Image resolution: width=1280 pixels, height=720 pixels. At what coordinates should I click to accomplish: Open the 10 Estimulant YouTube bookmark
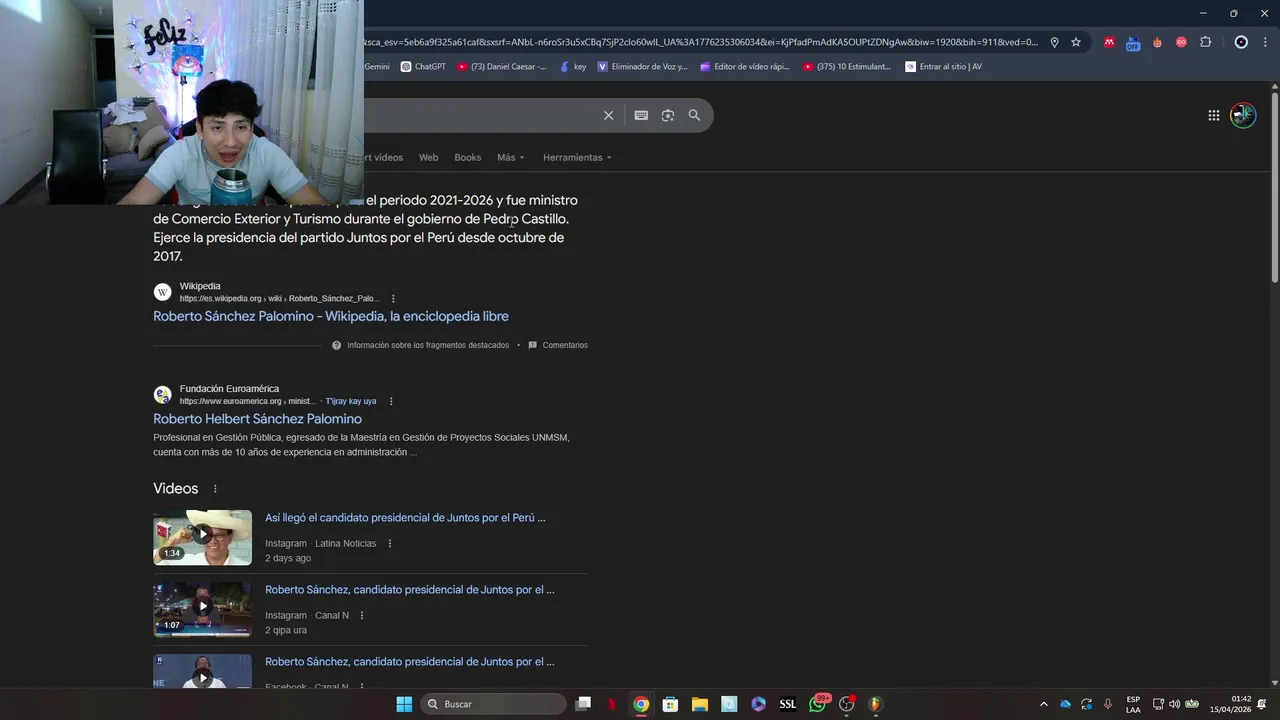click(847, 67)
